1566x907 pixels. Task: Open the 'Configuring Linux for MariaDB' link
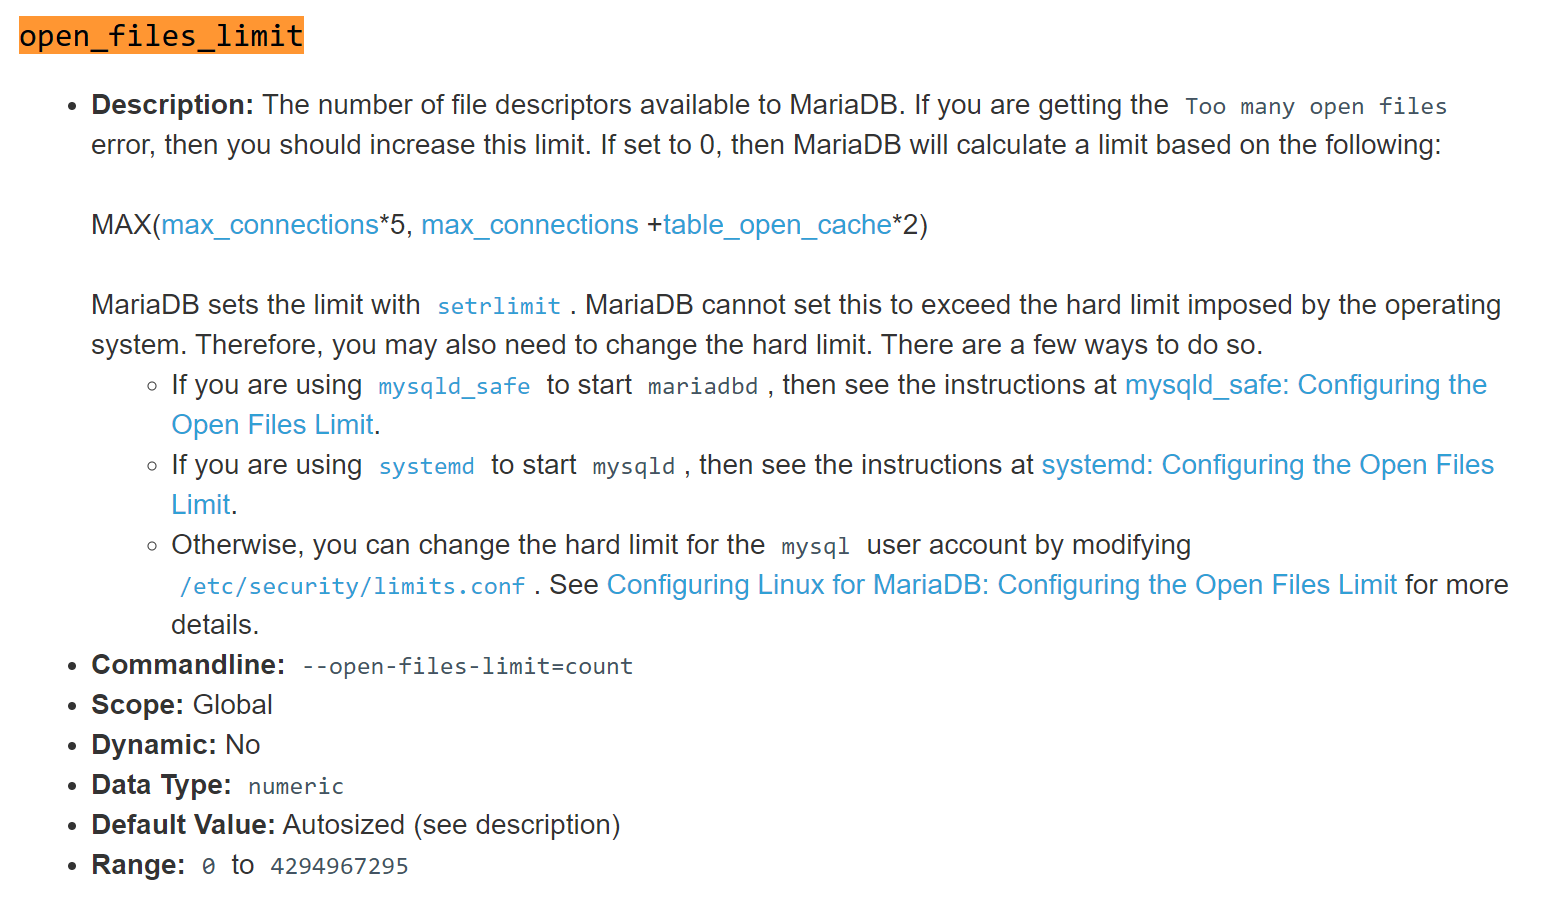tap(1001, 585)
